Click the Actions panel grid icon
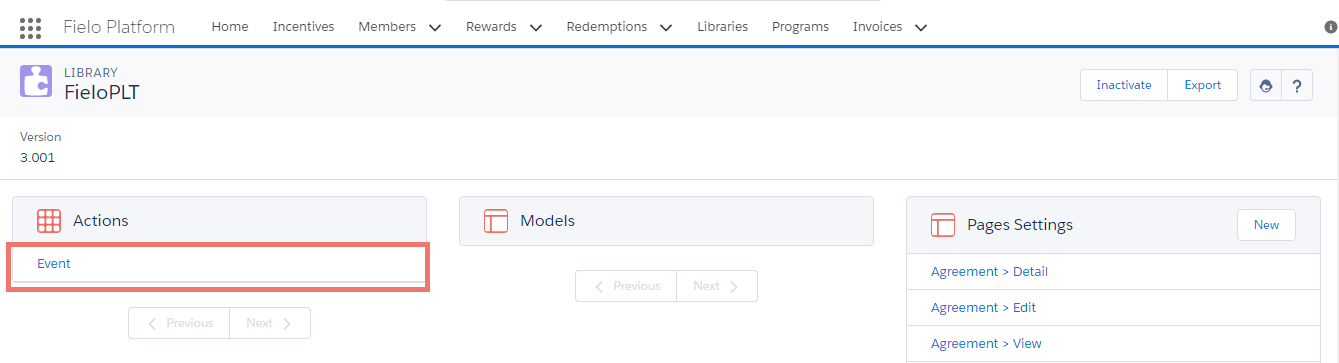Screen dimensions: 1339x363 click(x=48, y=221)
